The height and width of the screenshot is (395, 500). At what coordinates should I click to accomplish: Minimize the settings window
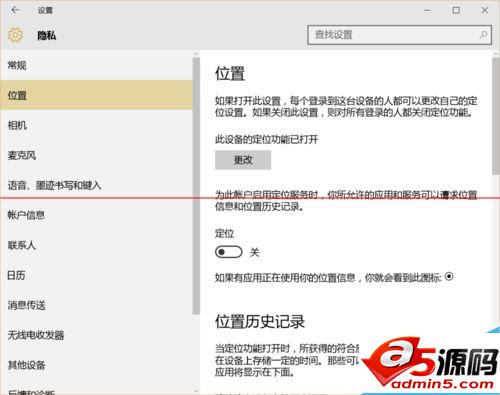(427, 10)
